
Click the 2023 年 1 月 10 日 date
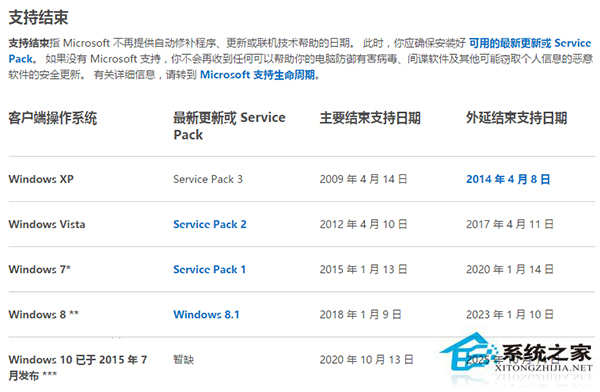pyautogui.click(x=510, y=315)
